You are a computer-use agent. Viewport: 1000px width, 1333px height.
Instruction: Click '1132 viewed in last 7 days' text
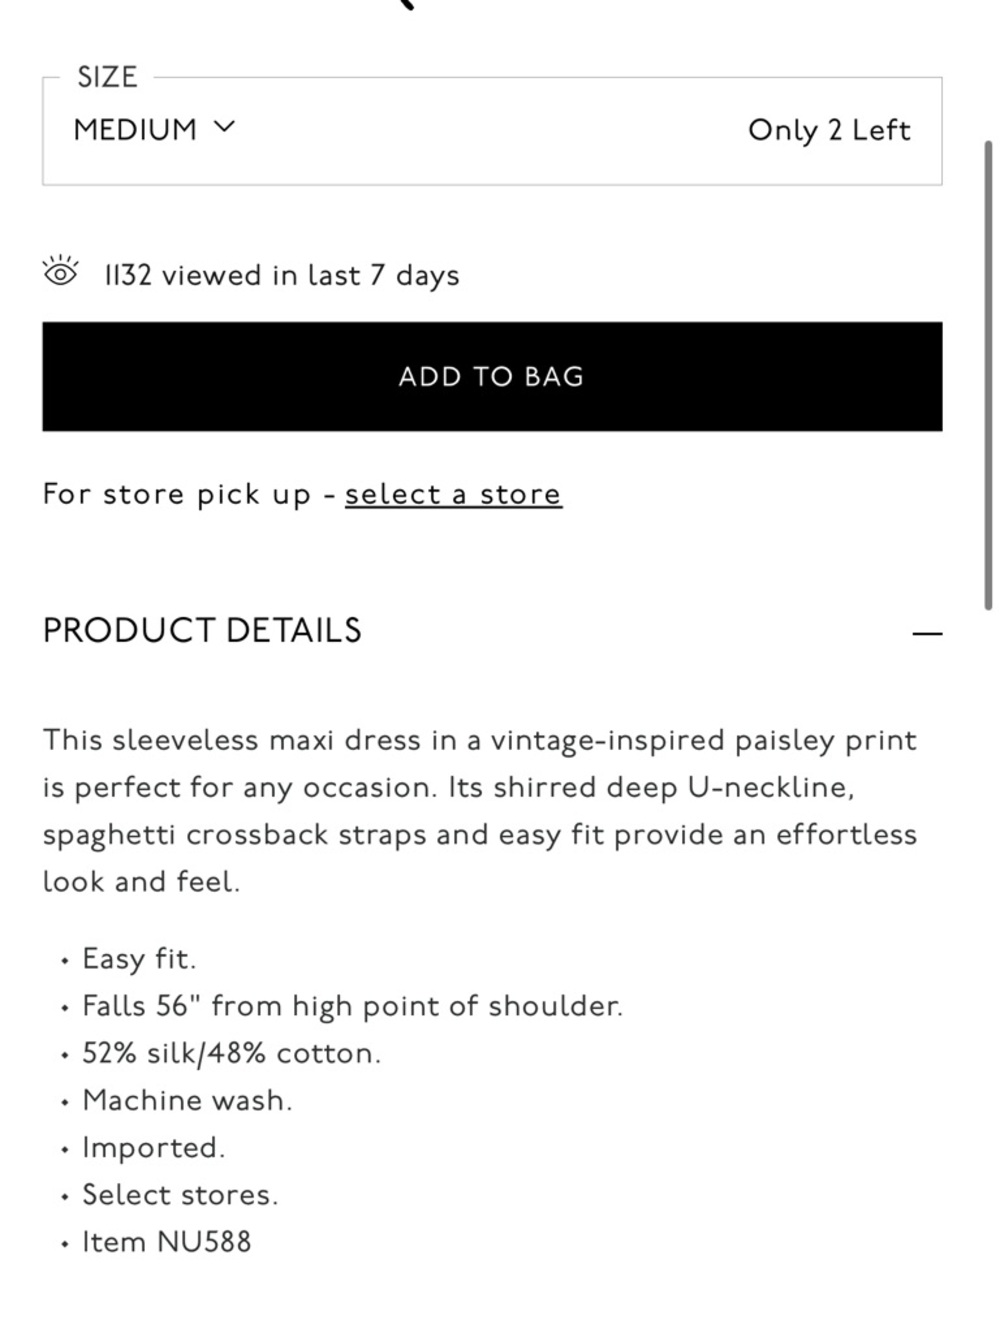[x=282, y=275]
